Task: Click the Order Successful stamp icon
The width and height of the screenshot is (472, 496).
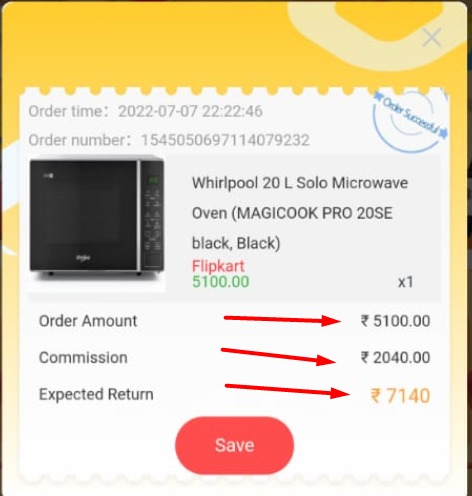Action: [410, 121]
